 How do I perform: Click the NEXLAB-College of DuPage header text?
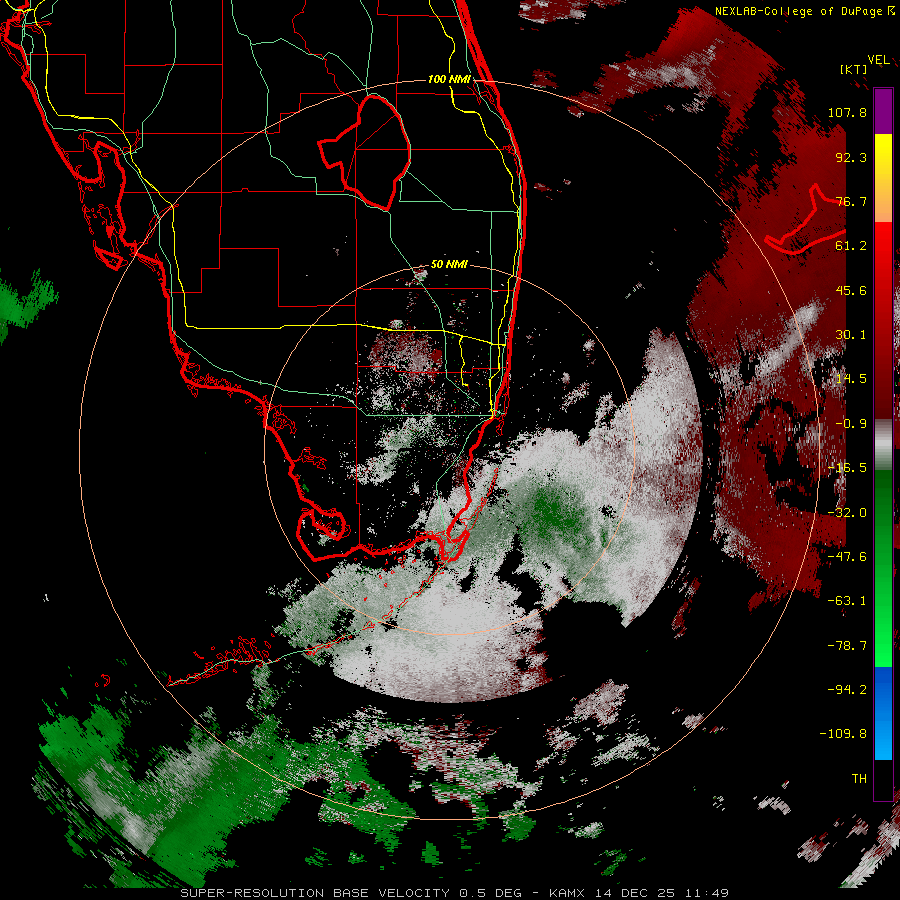[806, 11]
